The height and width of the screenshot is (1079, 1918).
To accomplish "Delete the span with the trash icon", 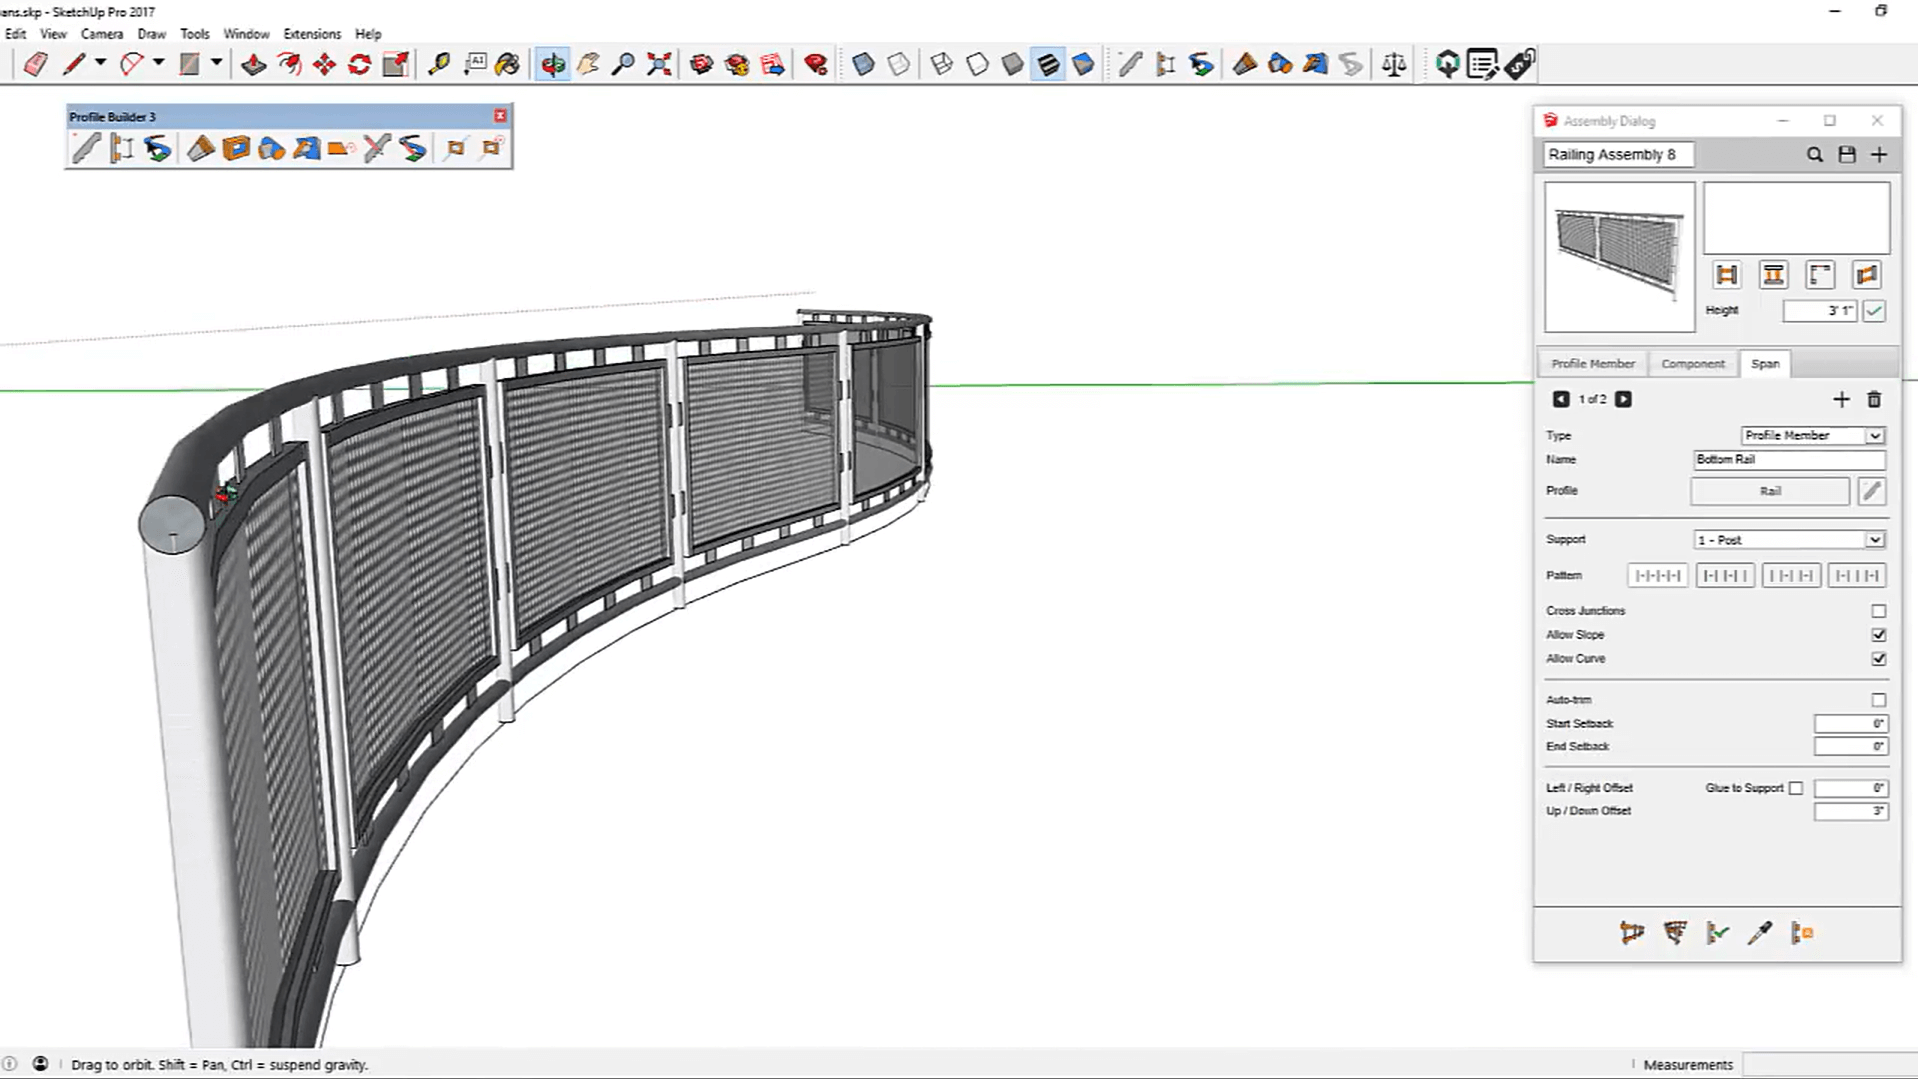I will click(1874, 400).
